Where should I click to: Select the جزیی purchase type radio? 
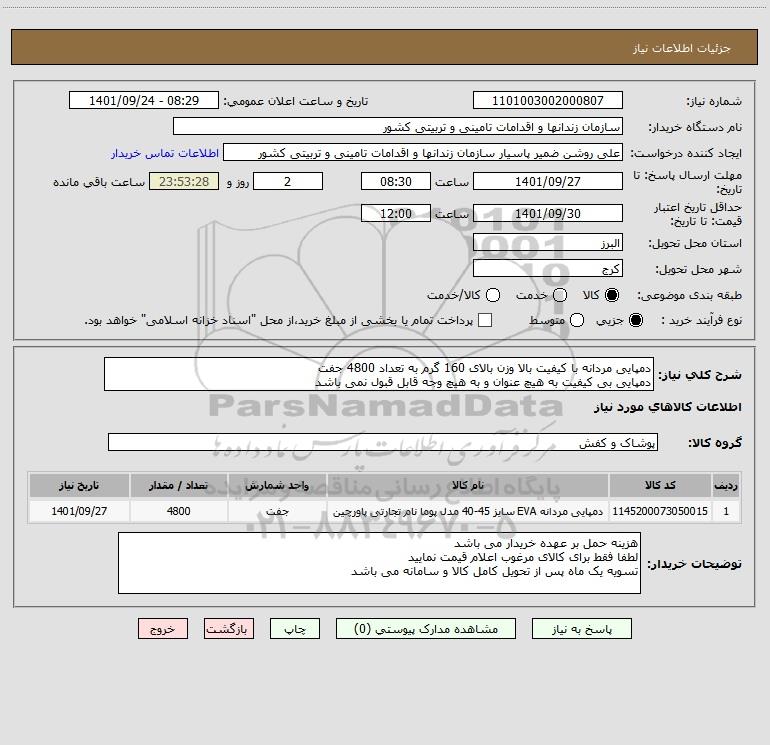tap(636, 320)
